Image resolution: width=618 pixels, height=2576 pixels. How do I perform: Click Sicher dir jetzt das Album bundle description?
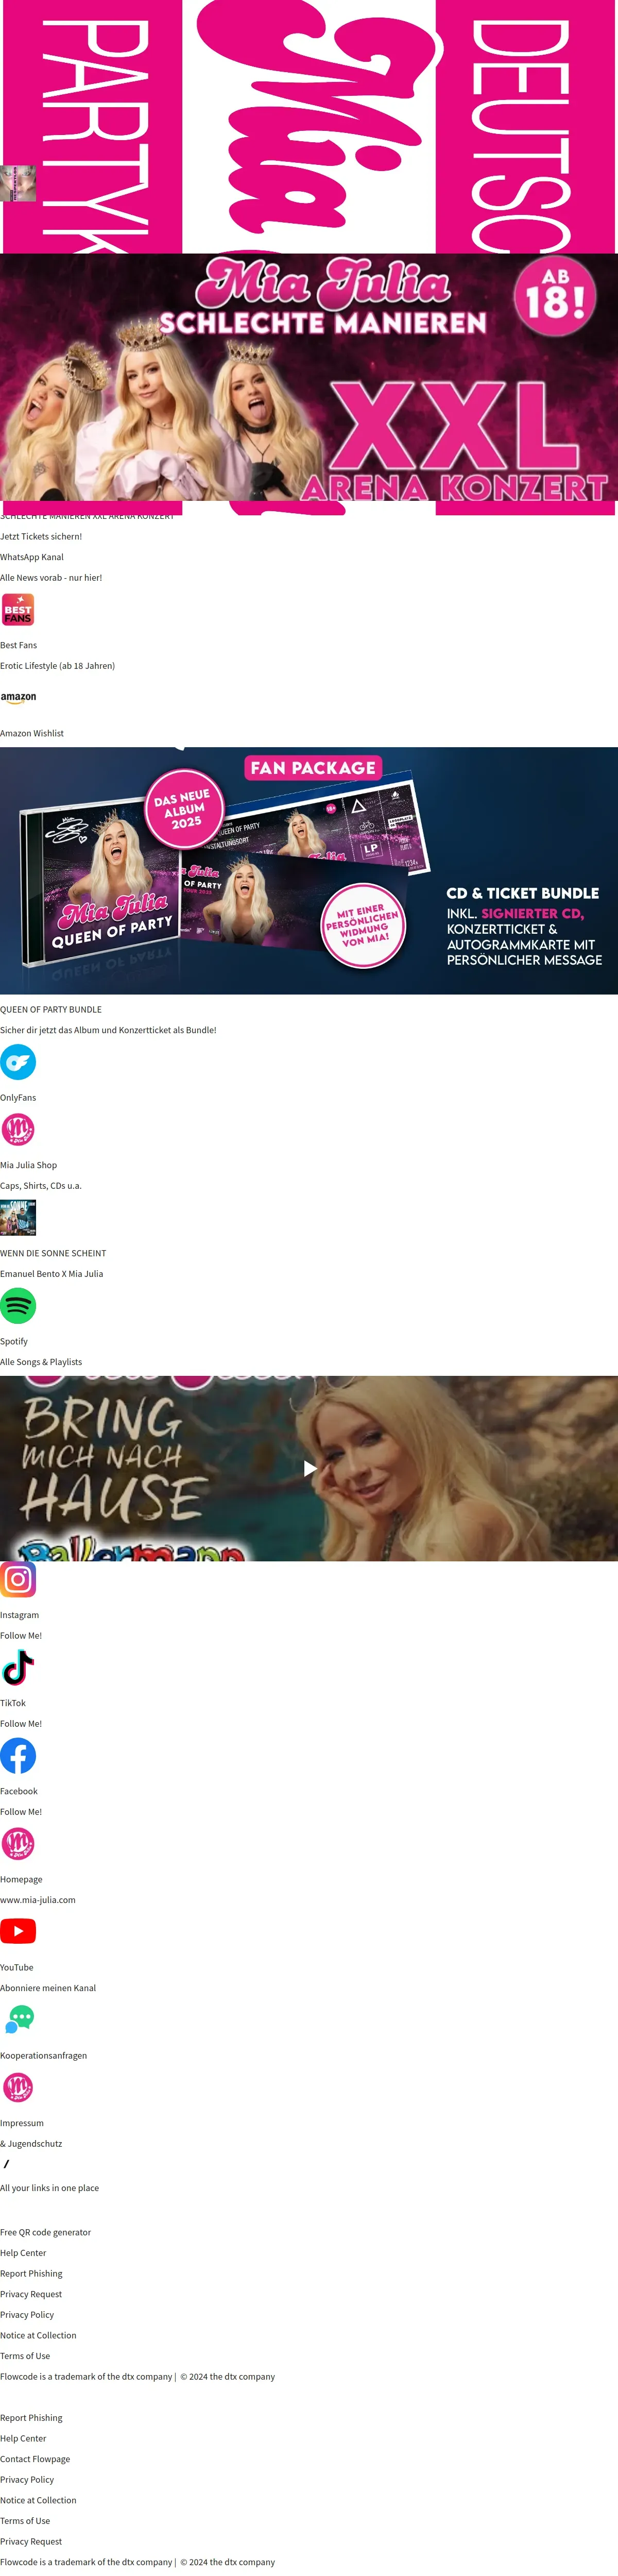(x=108, y=1029)
